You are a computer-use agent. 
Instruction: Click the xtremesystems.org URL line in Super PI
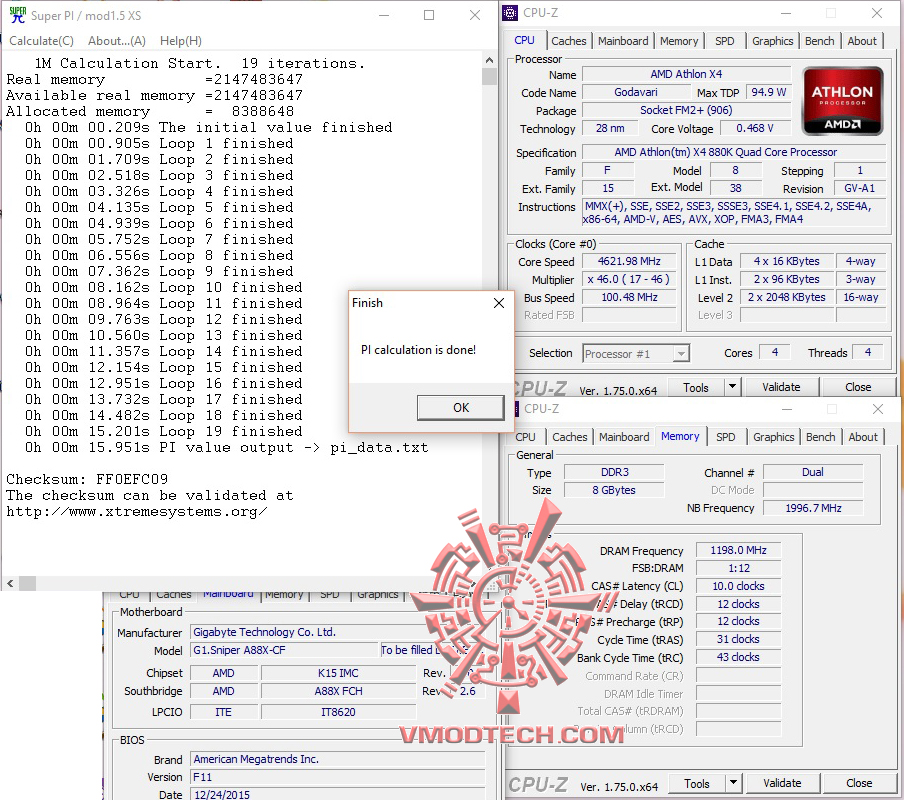click(x=137, y=512)
